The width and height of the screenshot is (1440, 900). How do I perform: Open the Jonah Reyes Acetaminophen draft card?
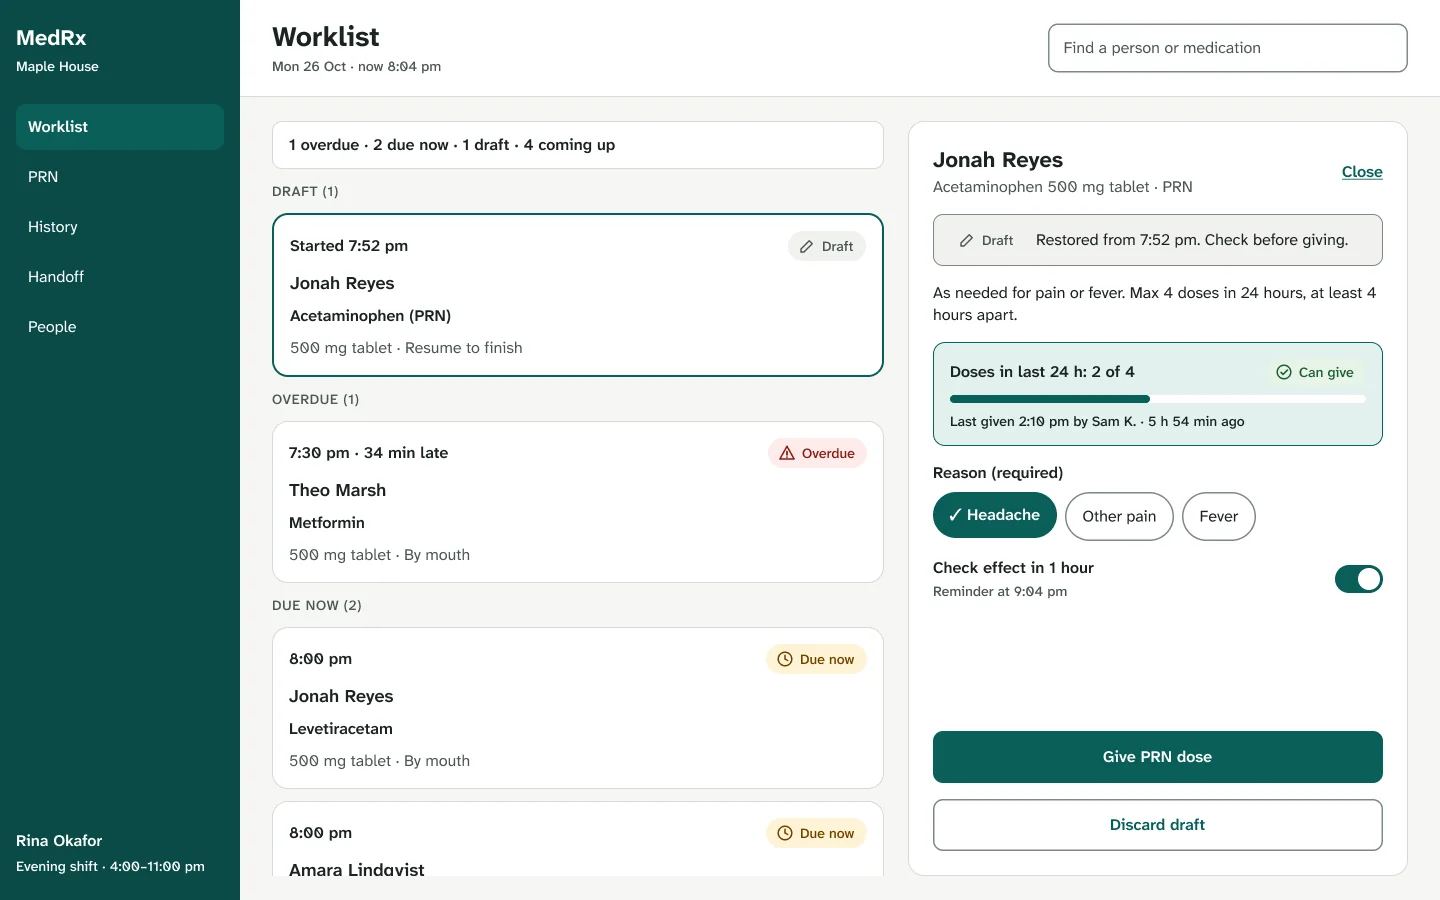(x=578, y=295)
